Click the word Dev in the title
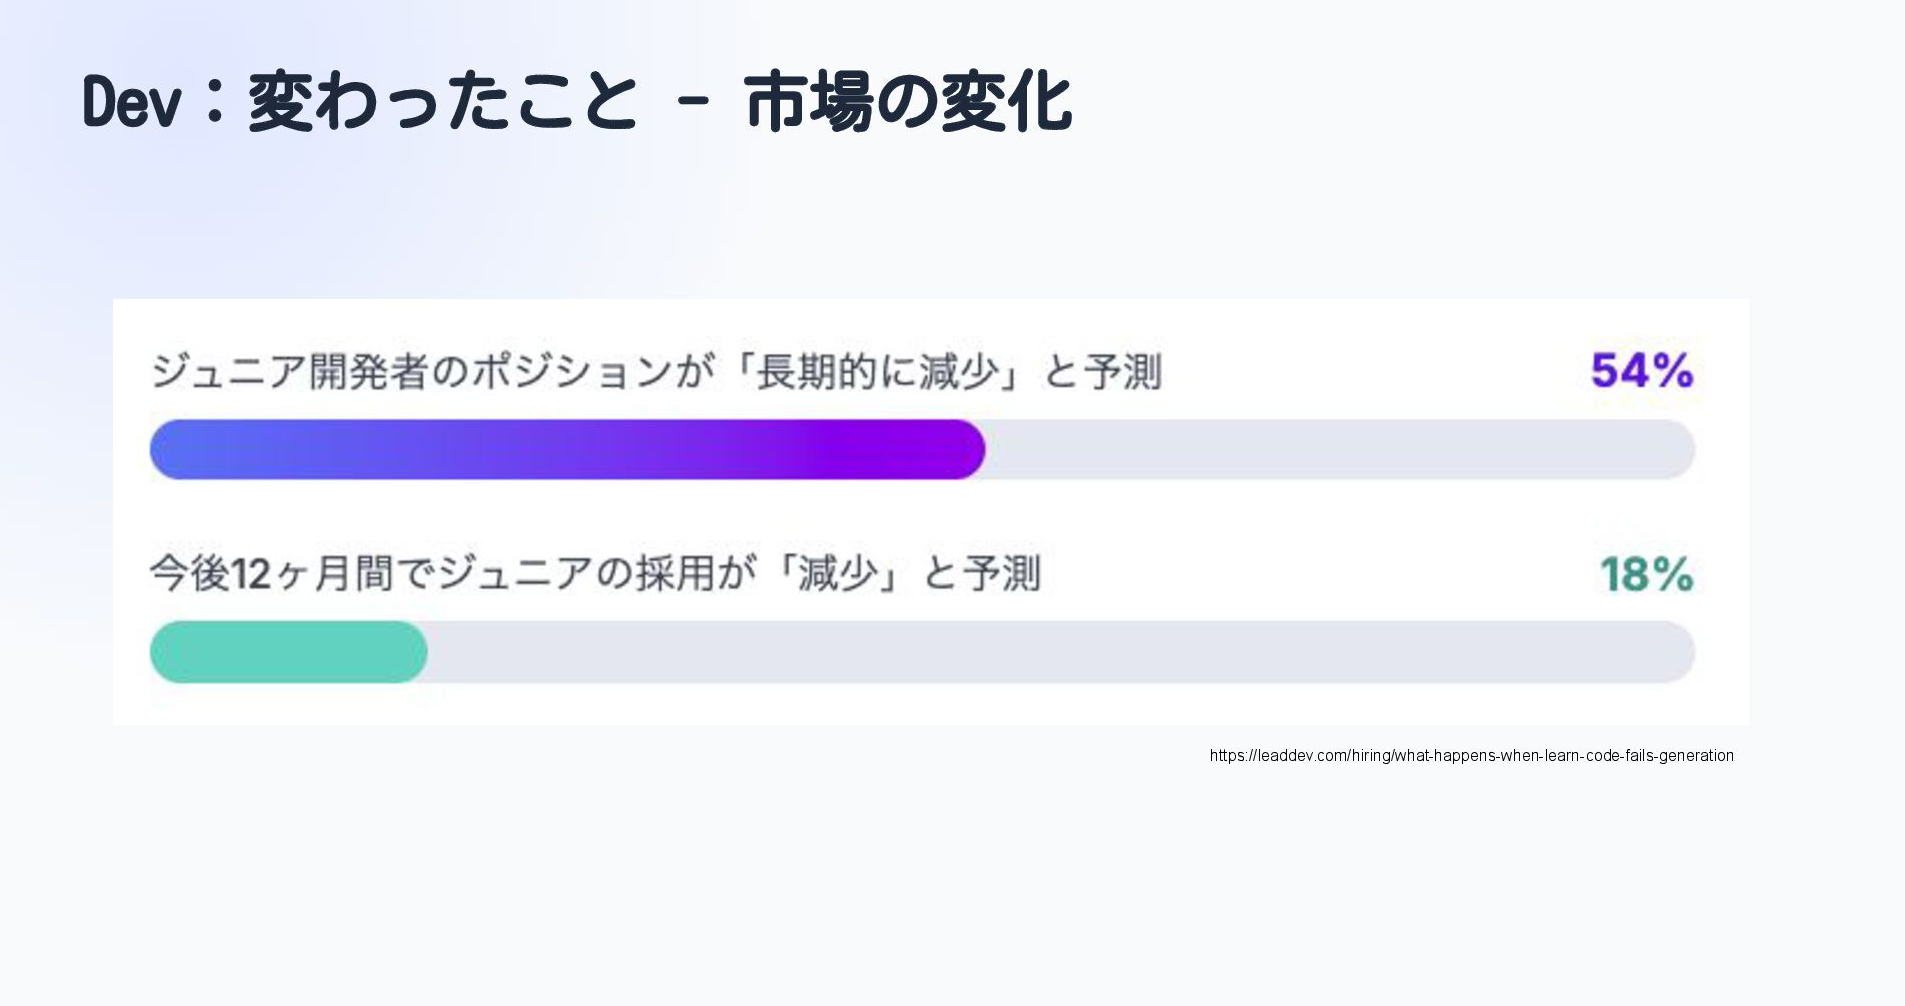Screen dimensions: 1905x1006 tap(131, 102)
